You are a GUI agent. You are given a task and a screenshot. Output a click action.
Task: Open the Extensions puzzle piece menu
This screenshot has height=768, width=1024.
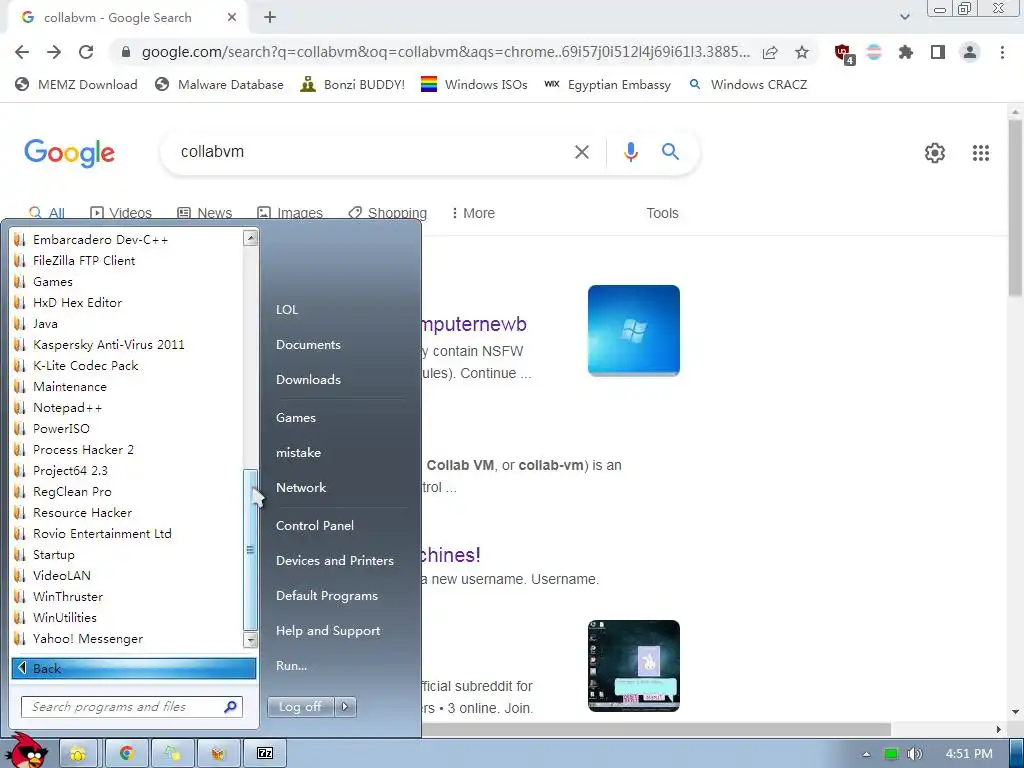pos(906,52)
